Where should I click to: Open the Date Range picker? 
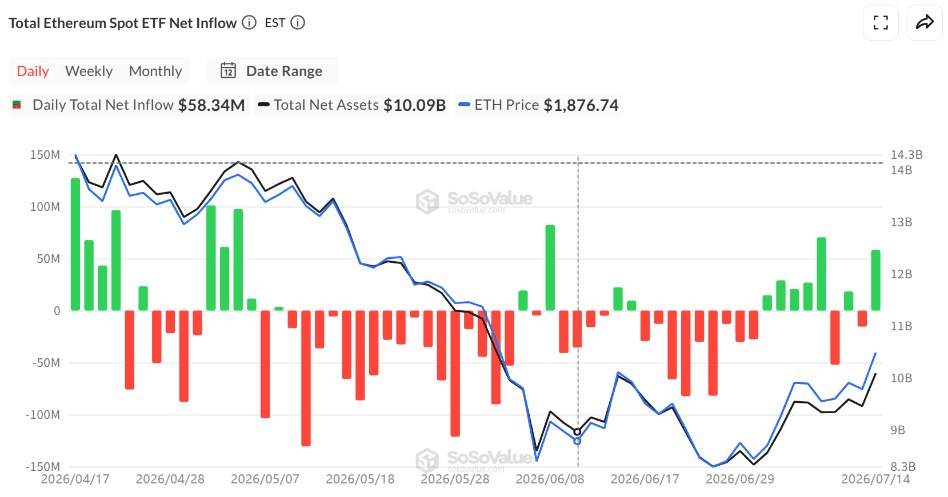click(272, 71)
